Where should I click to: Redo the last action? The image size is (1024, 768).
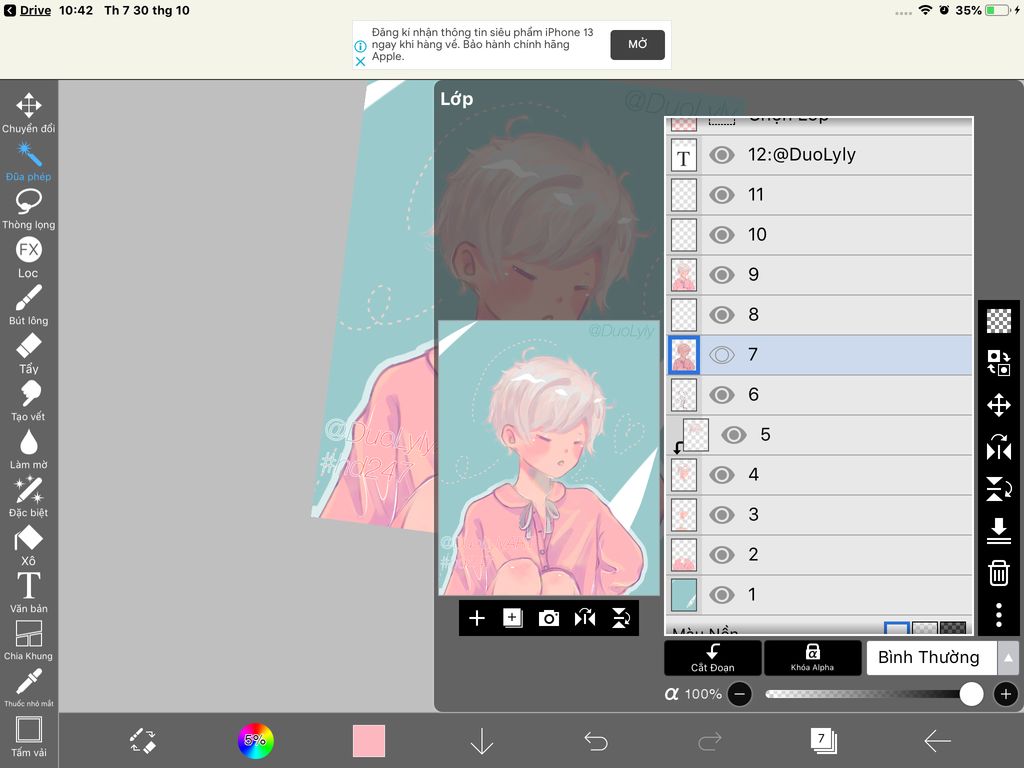[710, 741]
